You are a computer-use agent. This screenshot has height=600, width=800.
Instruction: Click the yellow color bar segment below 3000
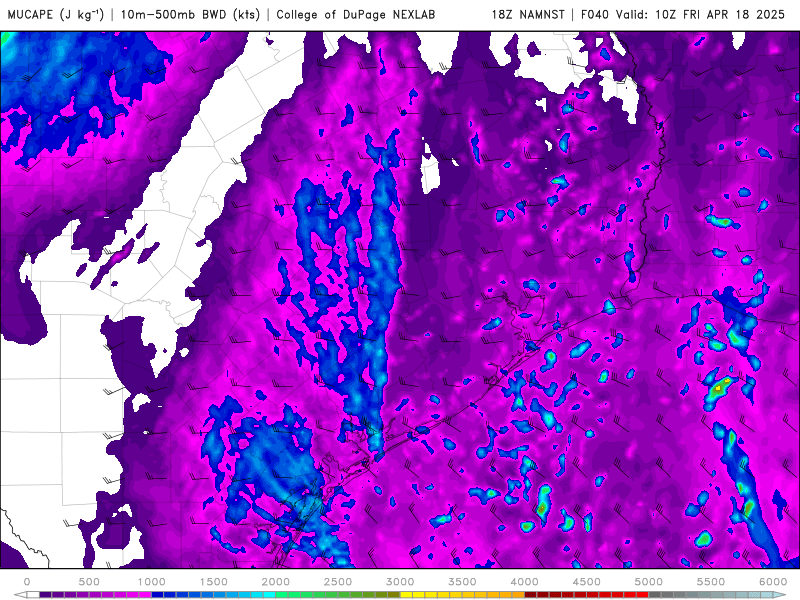(406, 595)
